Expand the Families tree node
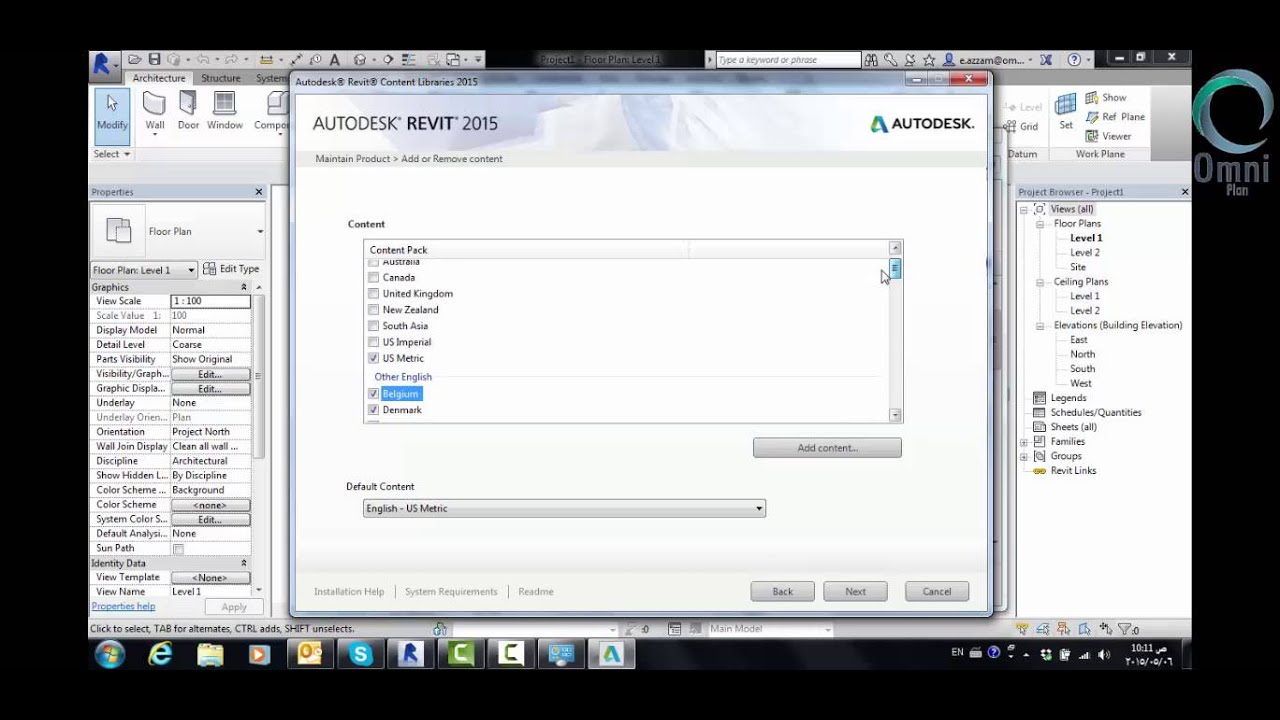The width and height of the screenshot is (1280, 720). [x=1024, y=441]
